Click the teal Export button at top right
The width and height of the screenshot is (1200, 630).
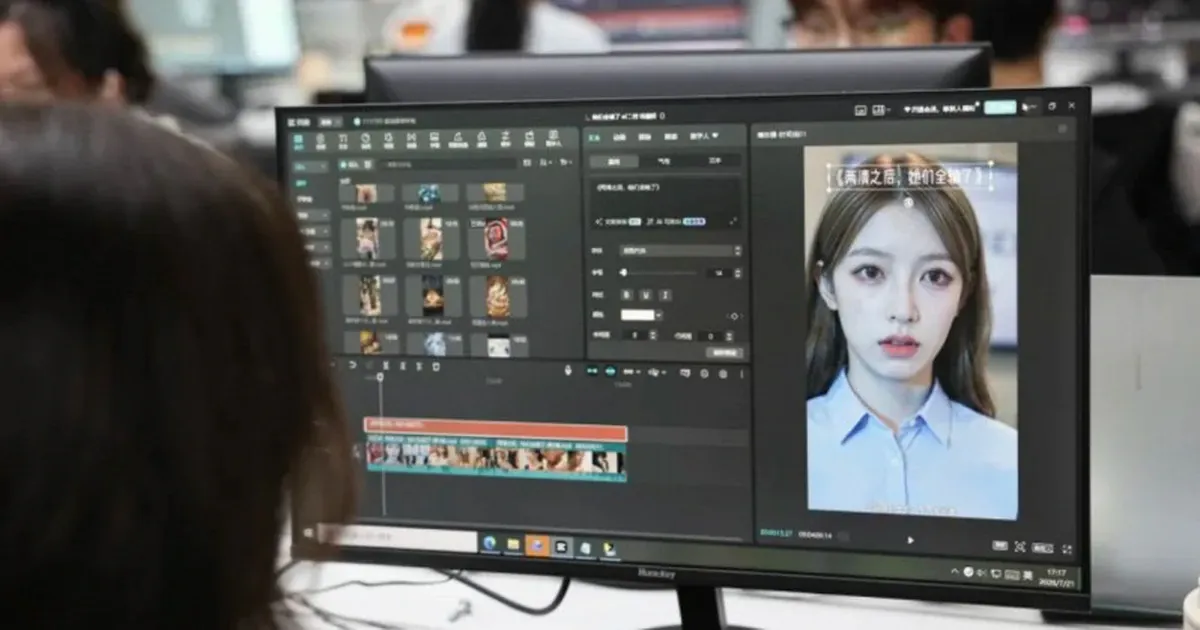[x=999, y=107]
